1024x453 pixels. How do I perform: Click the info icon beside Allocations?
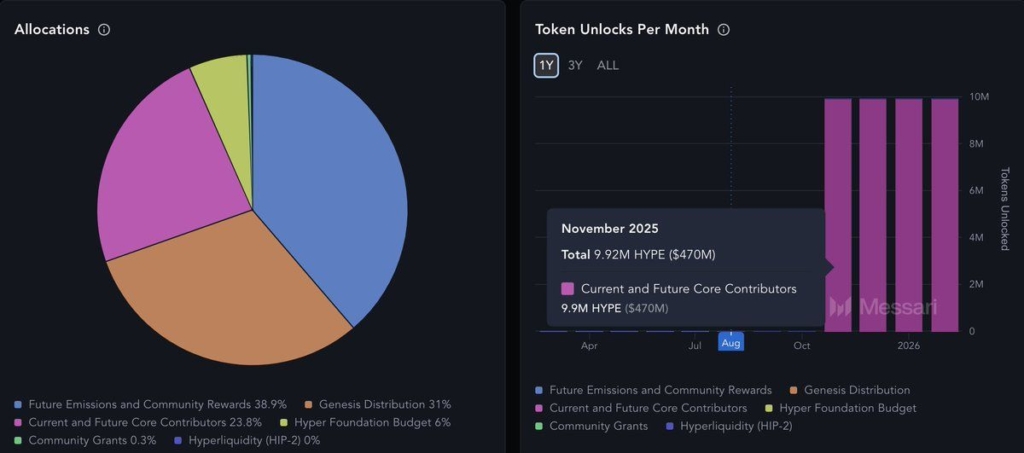point(104,30)
